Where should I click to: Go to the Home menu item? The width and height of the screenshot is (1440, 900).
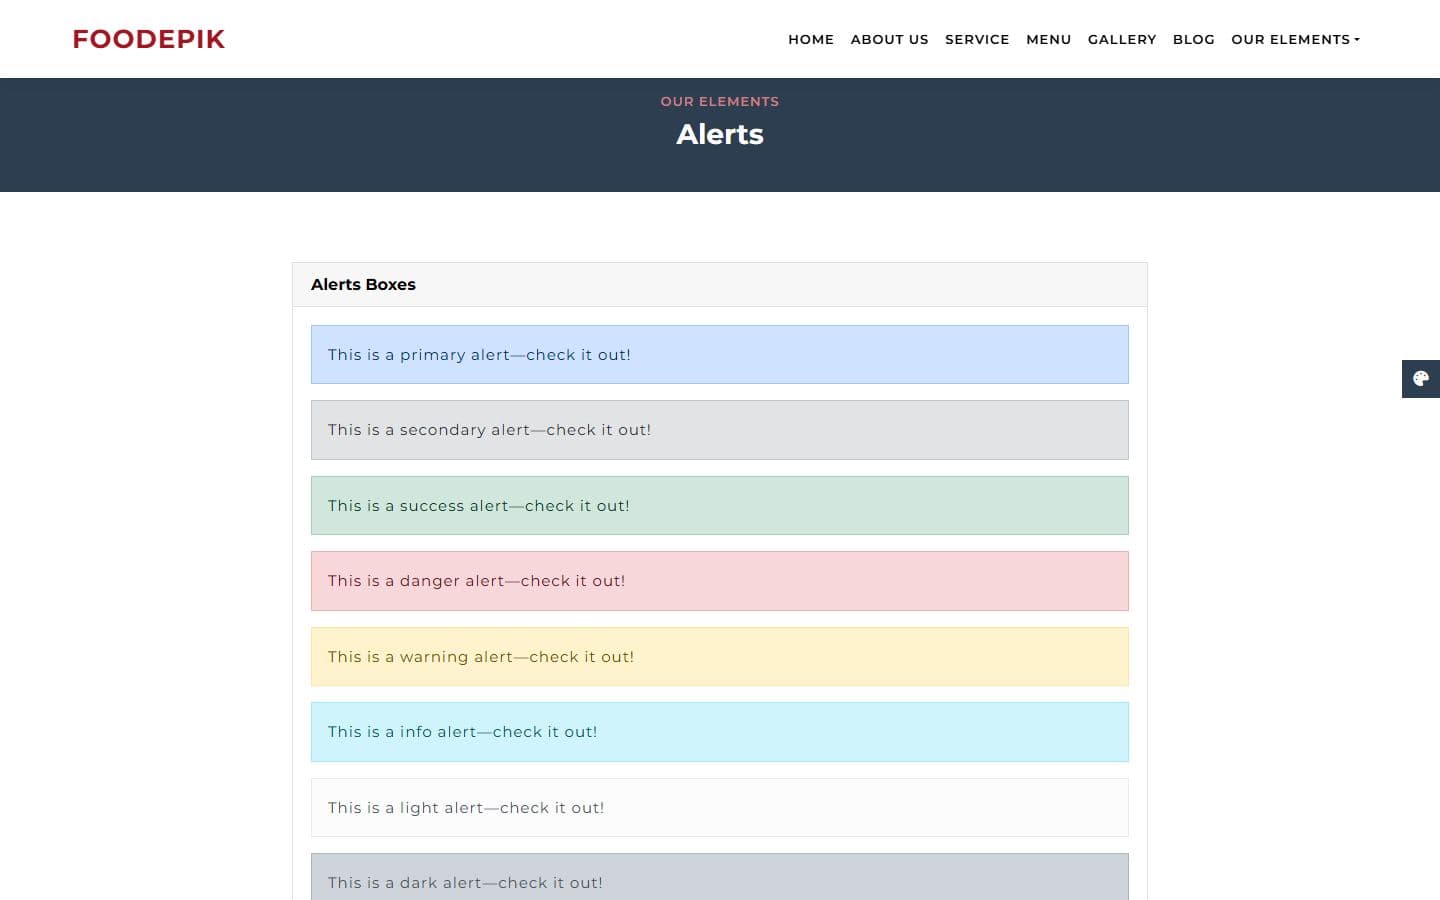click(x=811, y=39)
